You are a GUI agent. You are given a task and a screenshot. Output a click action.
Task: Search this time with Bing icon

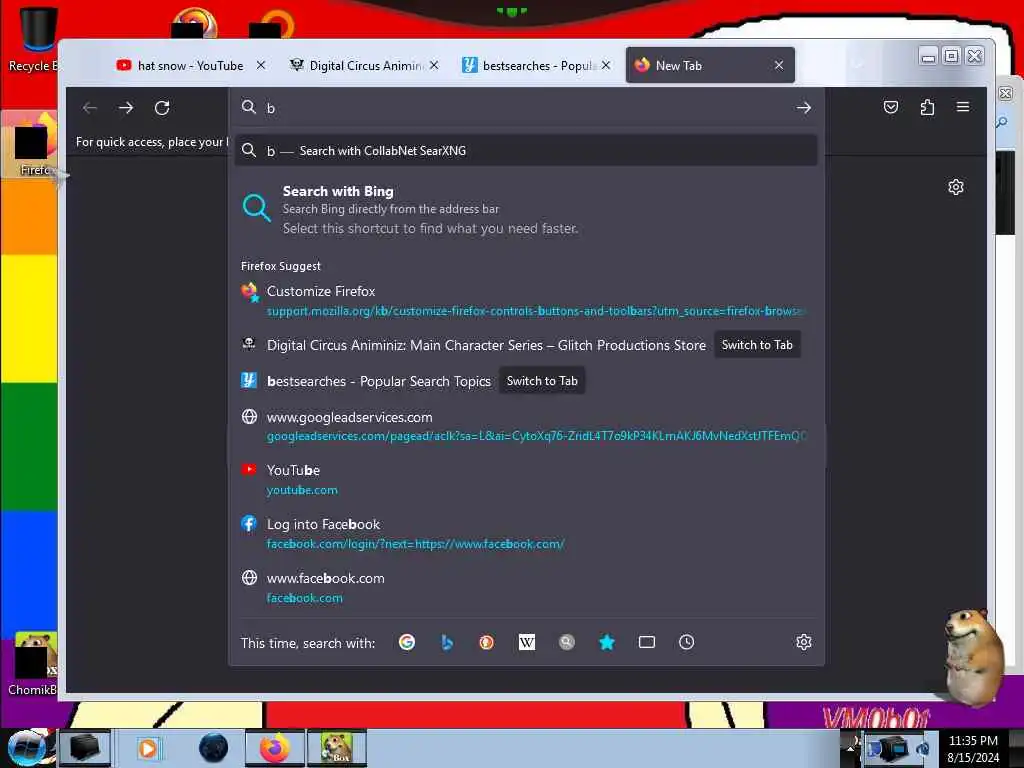click(447, 643)
